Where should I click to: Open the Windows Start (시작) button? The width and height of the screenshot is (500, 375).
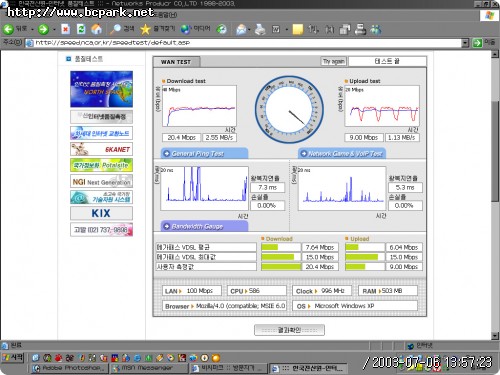coord(13,358)
